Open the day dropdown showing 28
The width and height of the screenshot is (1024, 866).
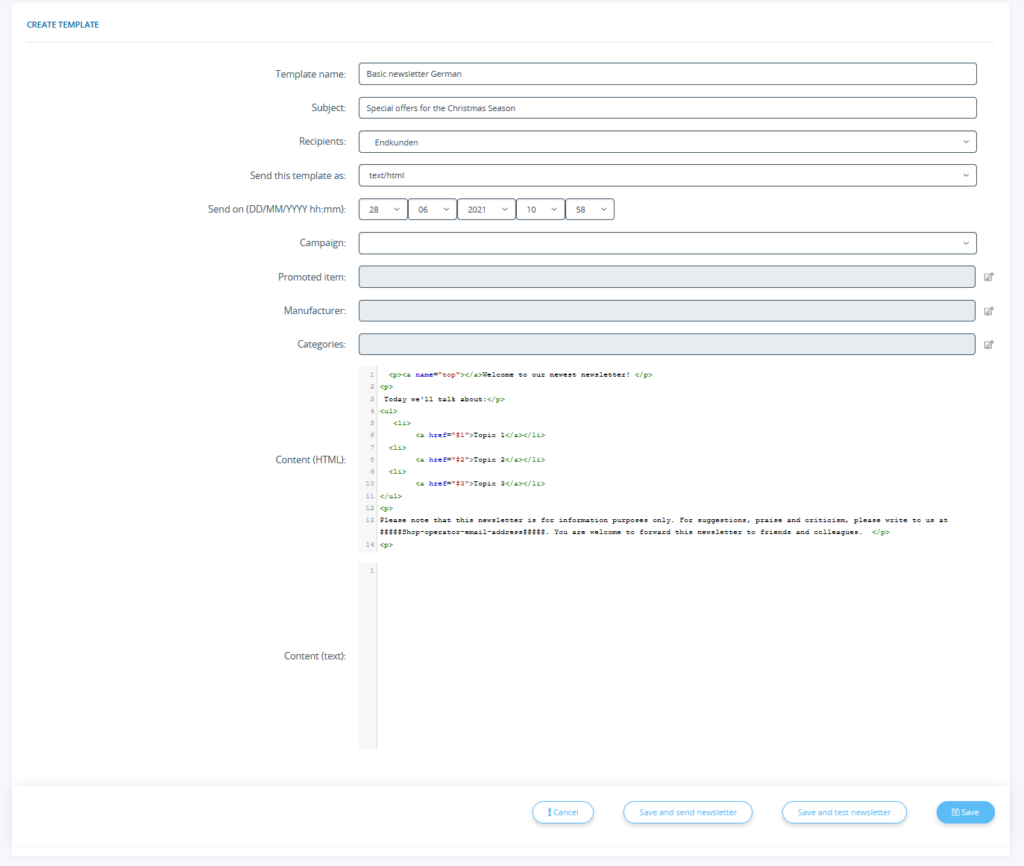385,209
